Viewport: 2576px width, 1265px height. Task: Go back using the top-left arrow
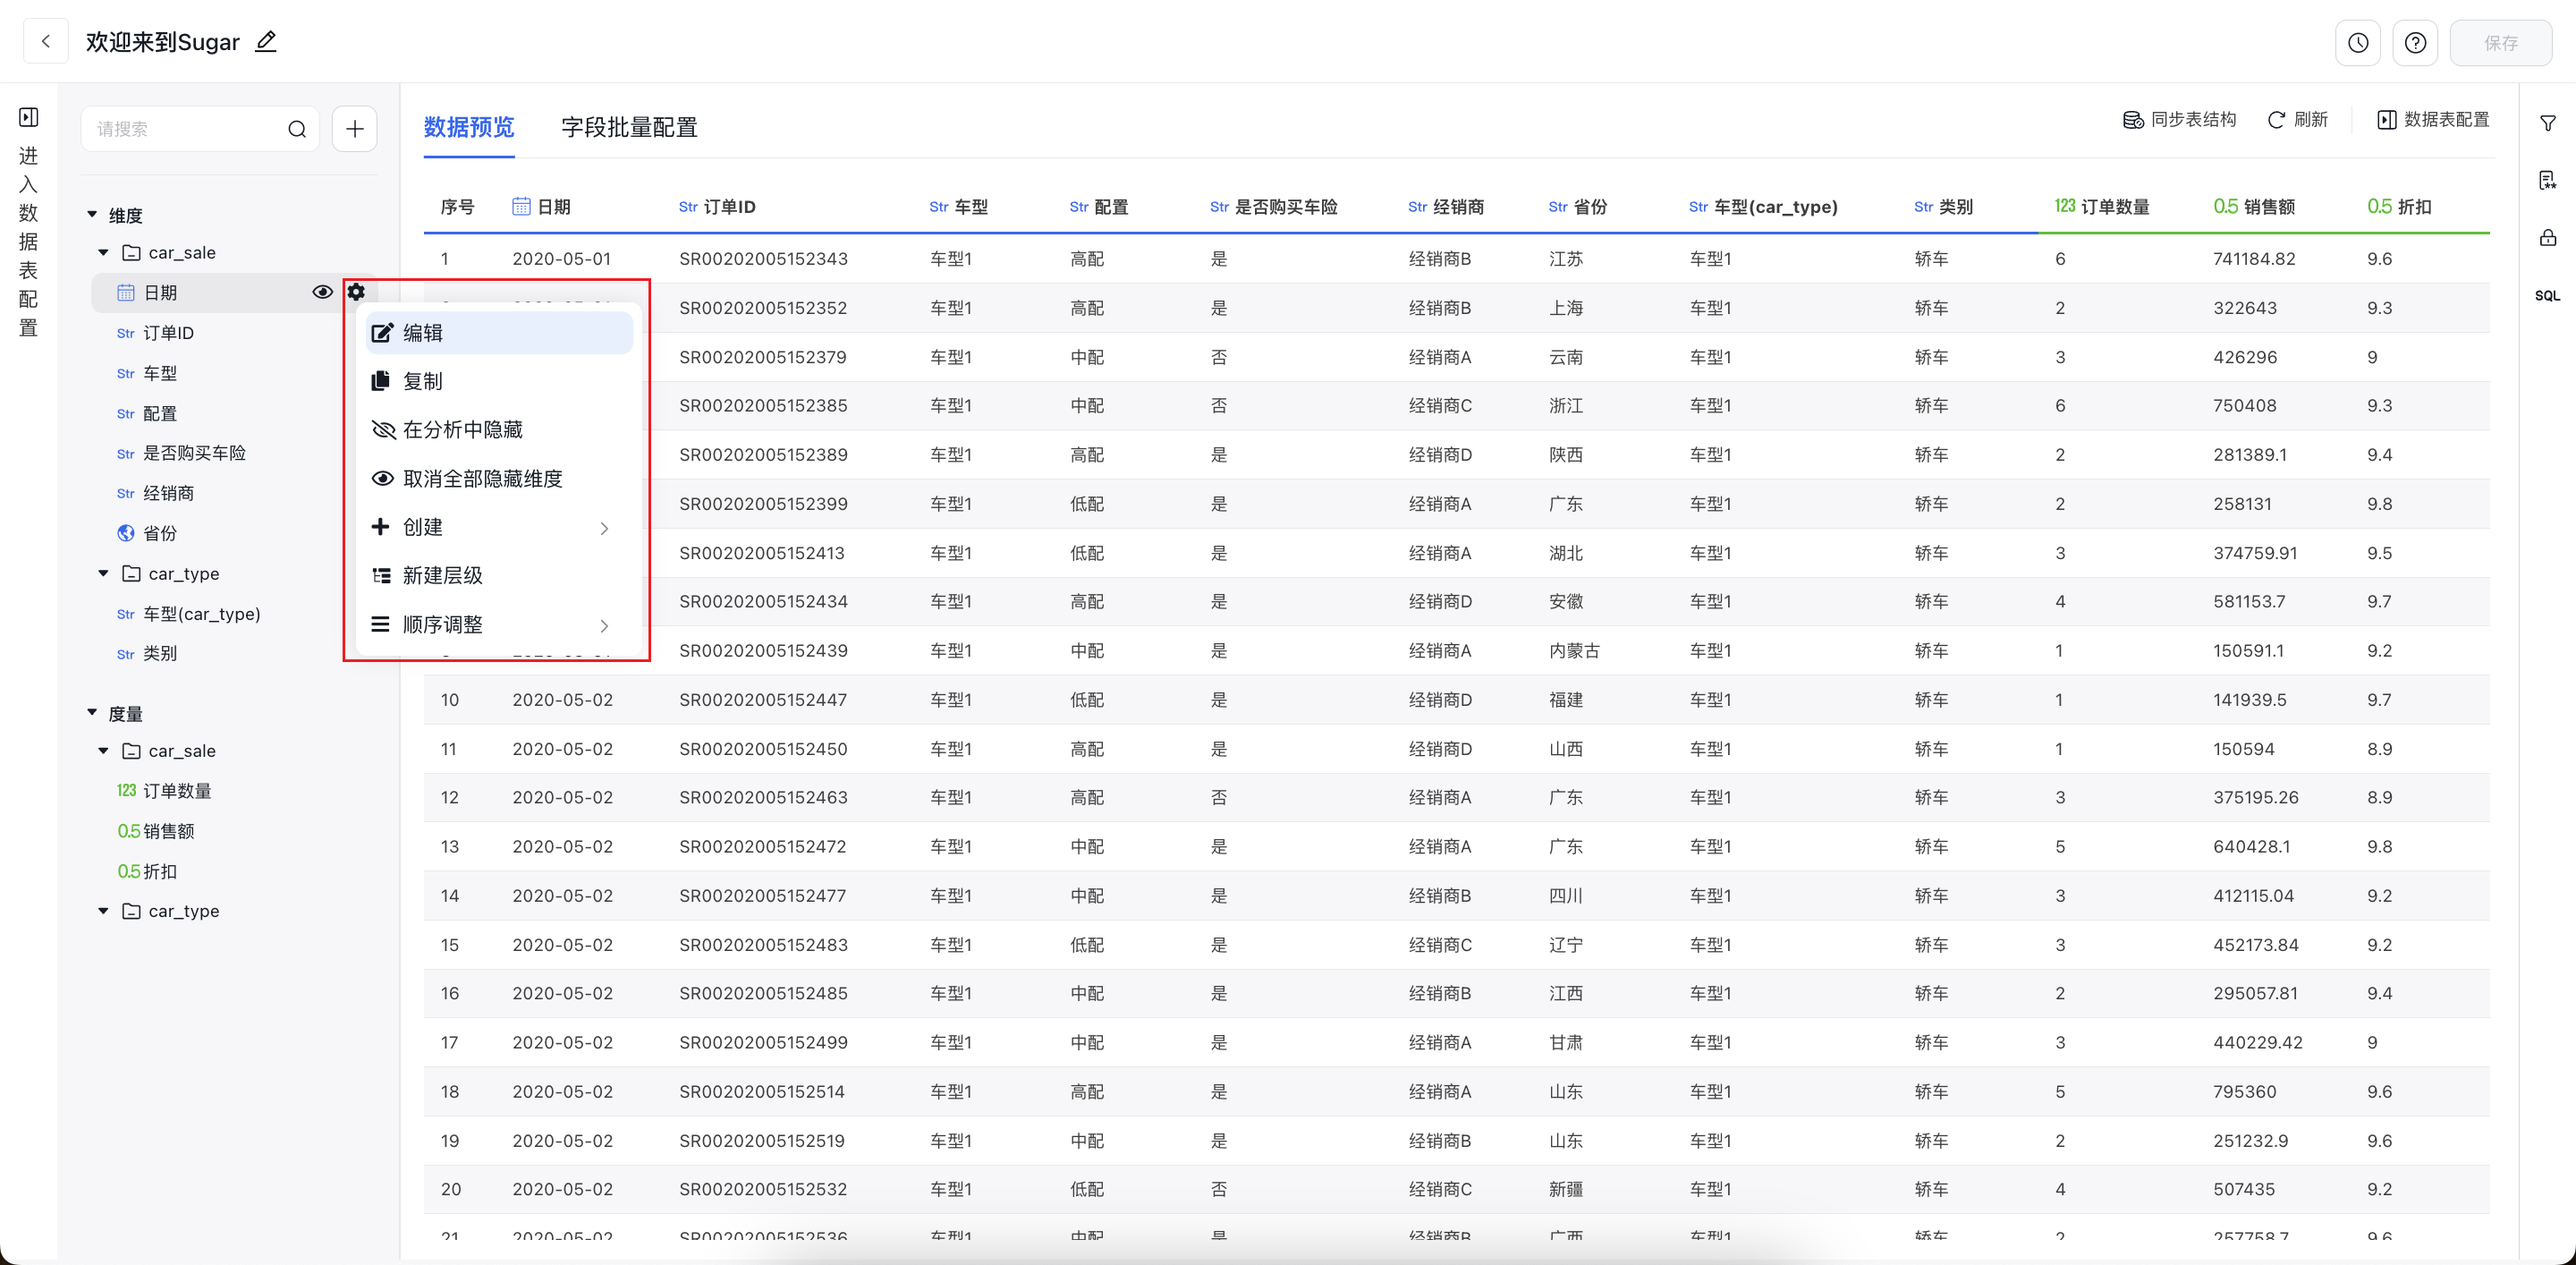[46, 42]
